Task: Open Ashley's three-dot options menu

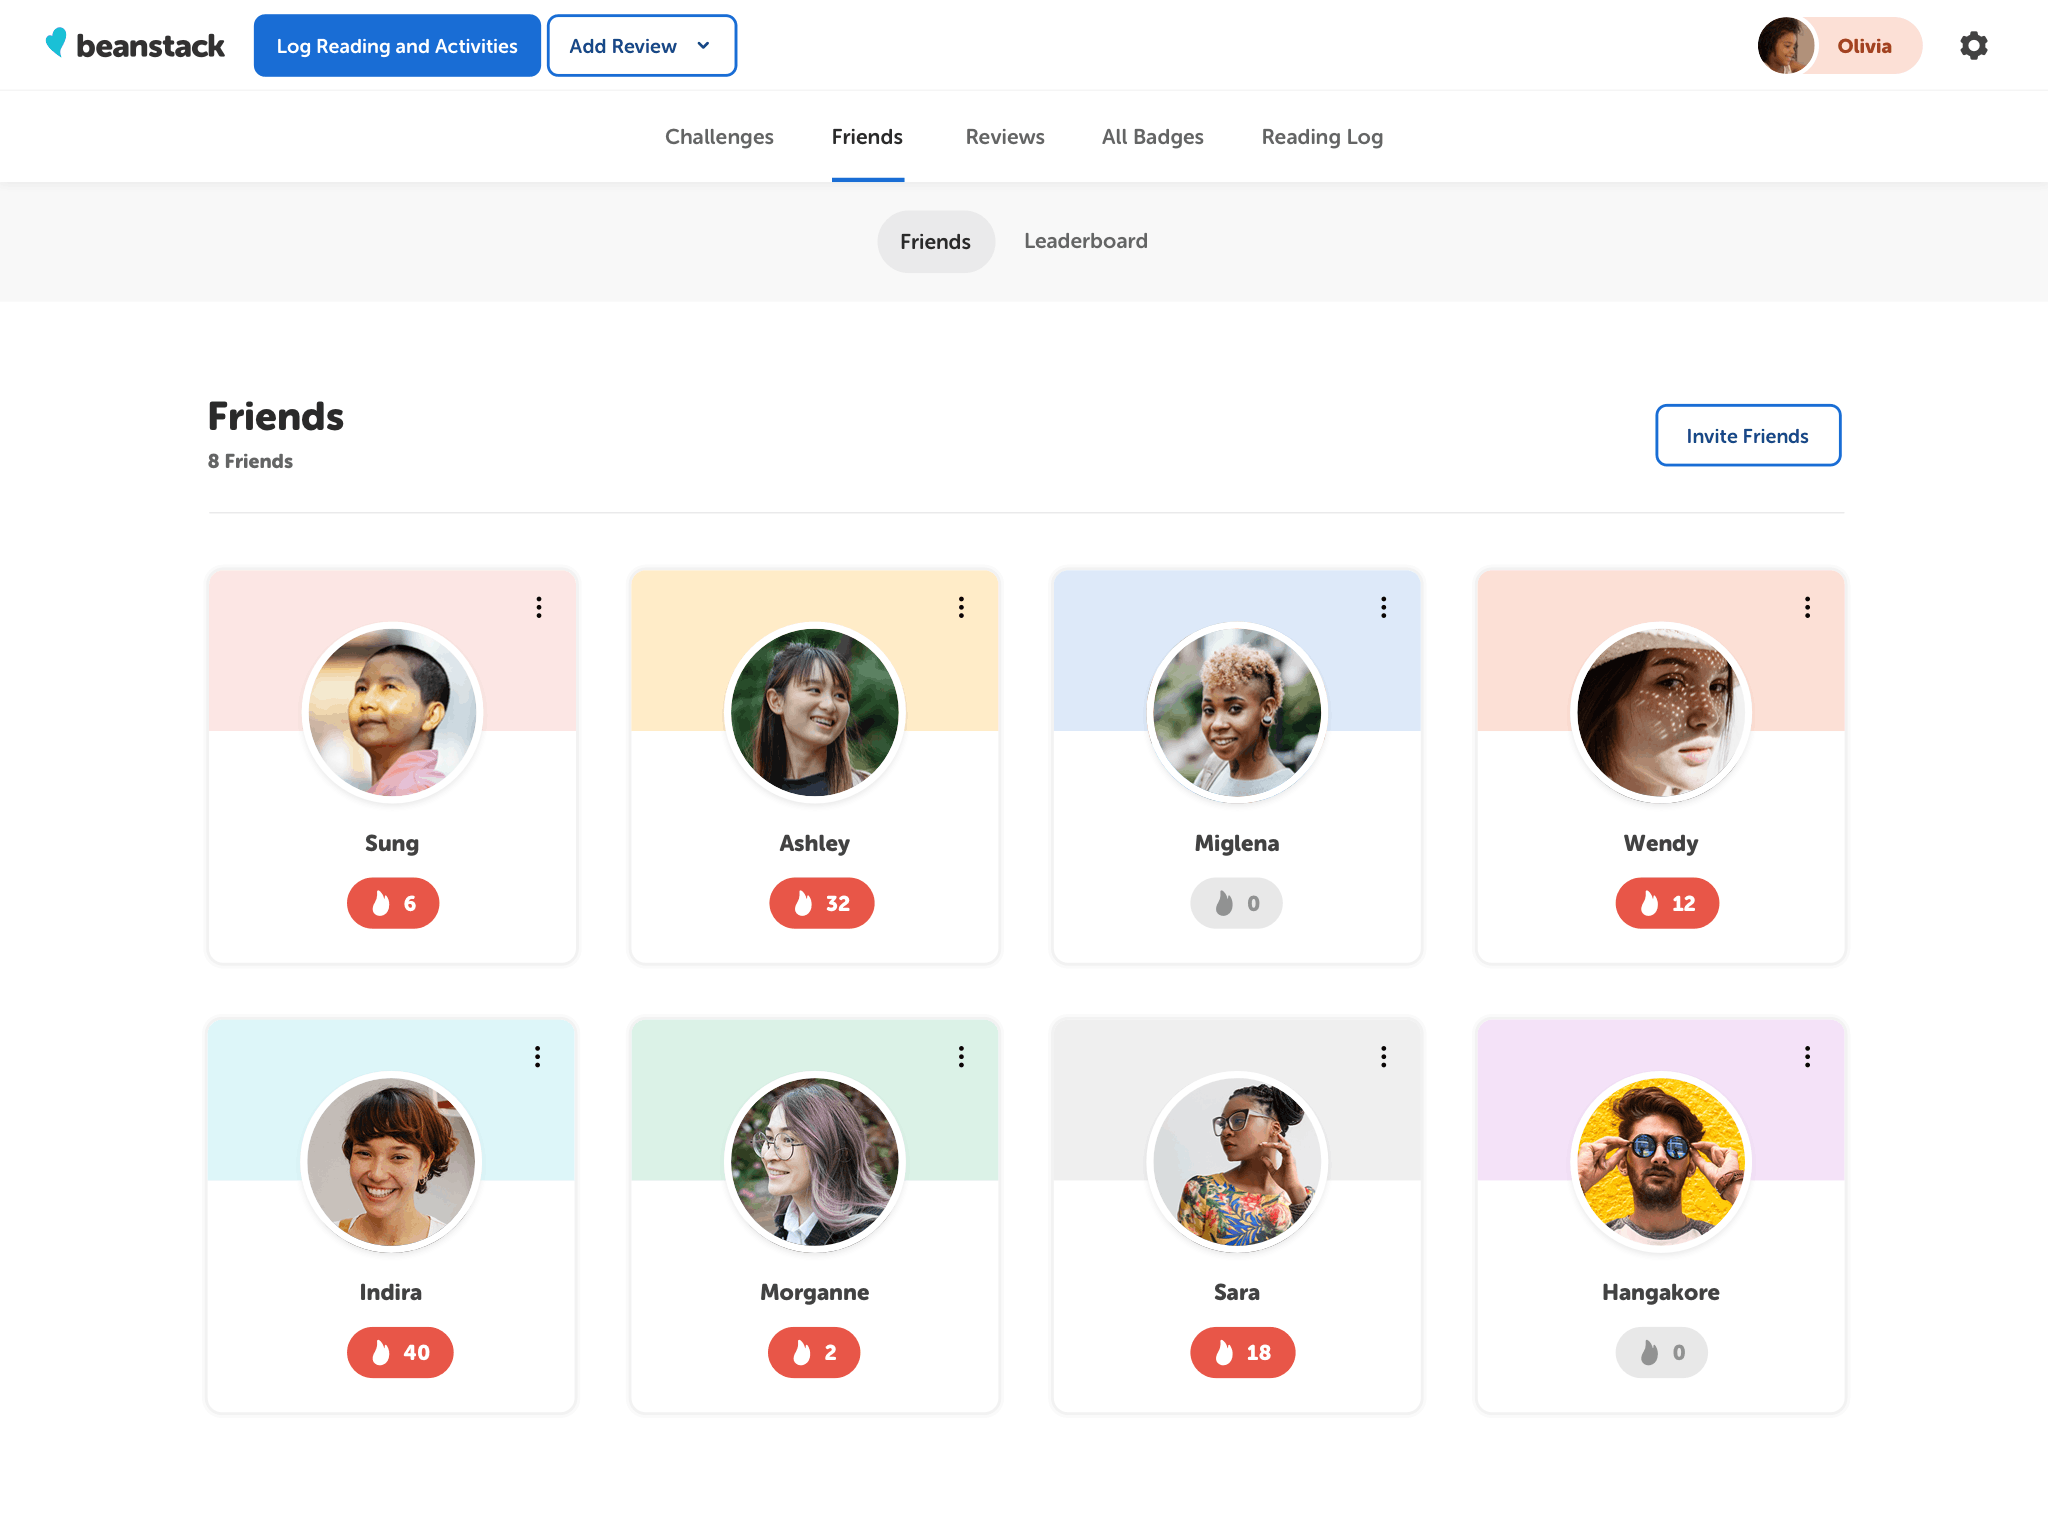Action: click(961, 607)
